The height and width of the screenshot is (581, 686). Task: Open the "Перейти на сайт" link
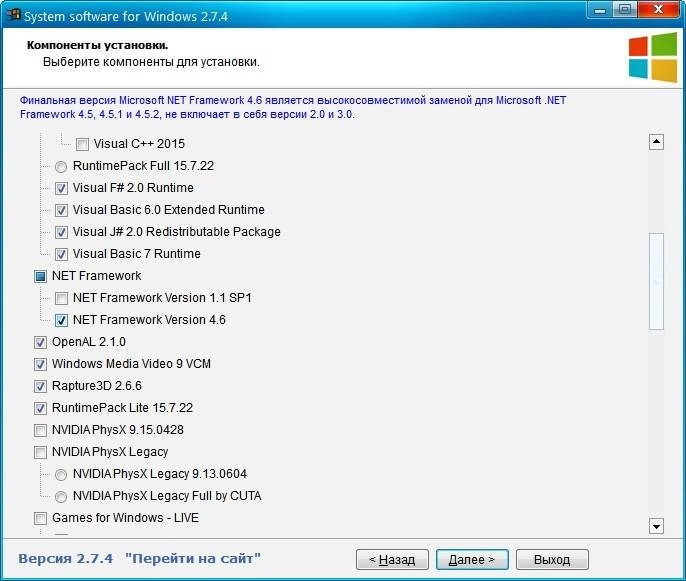pos(192,558)
